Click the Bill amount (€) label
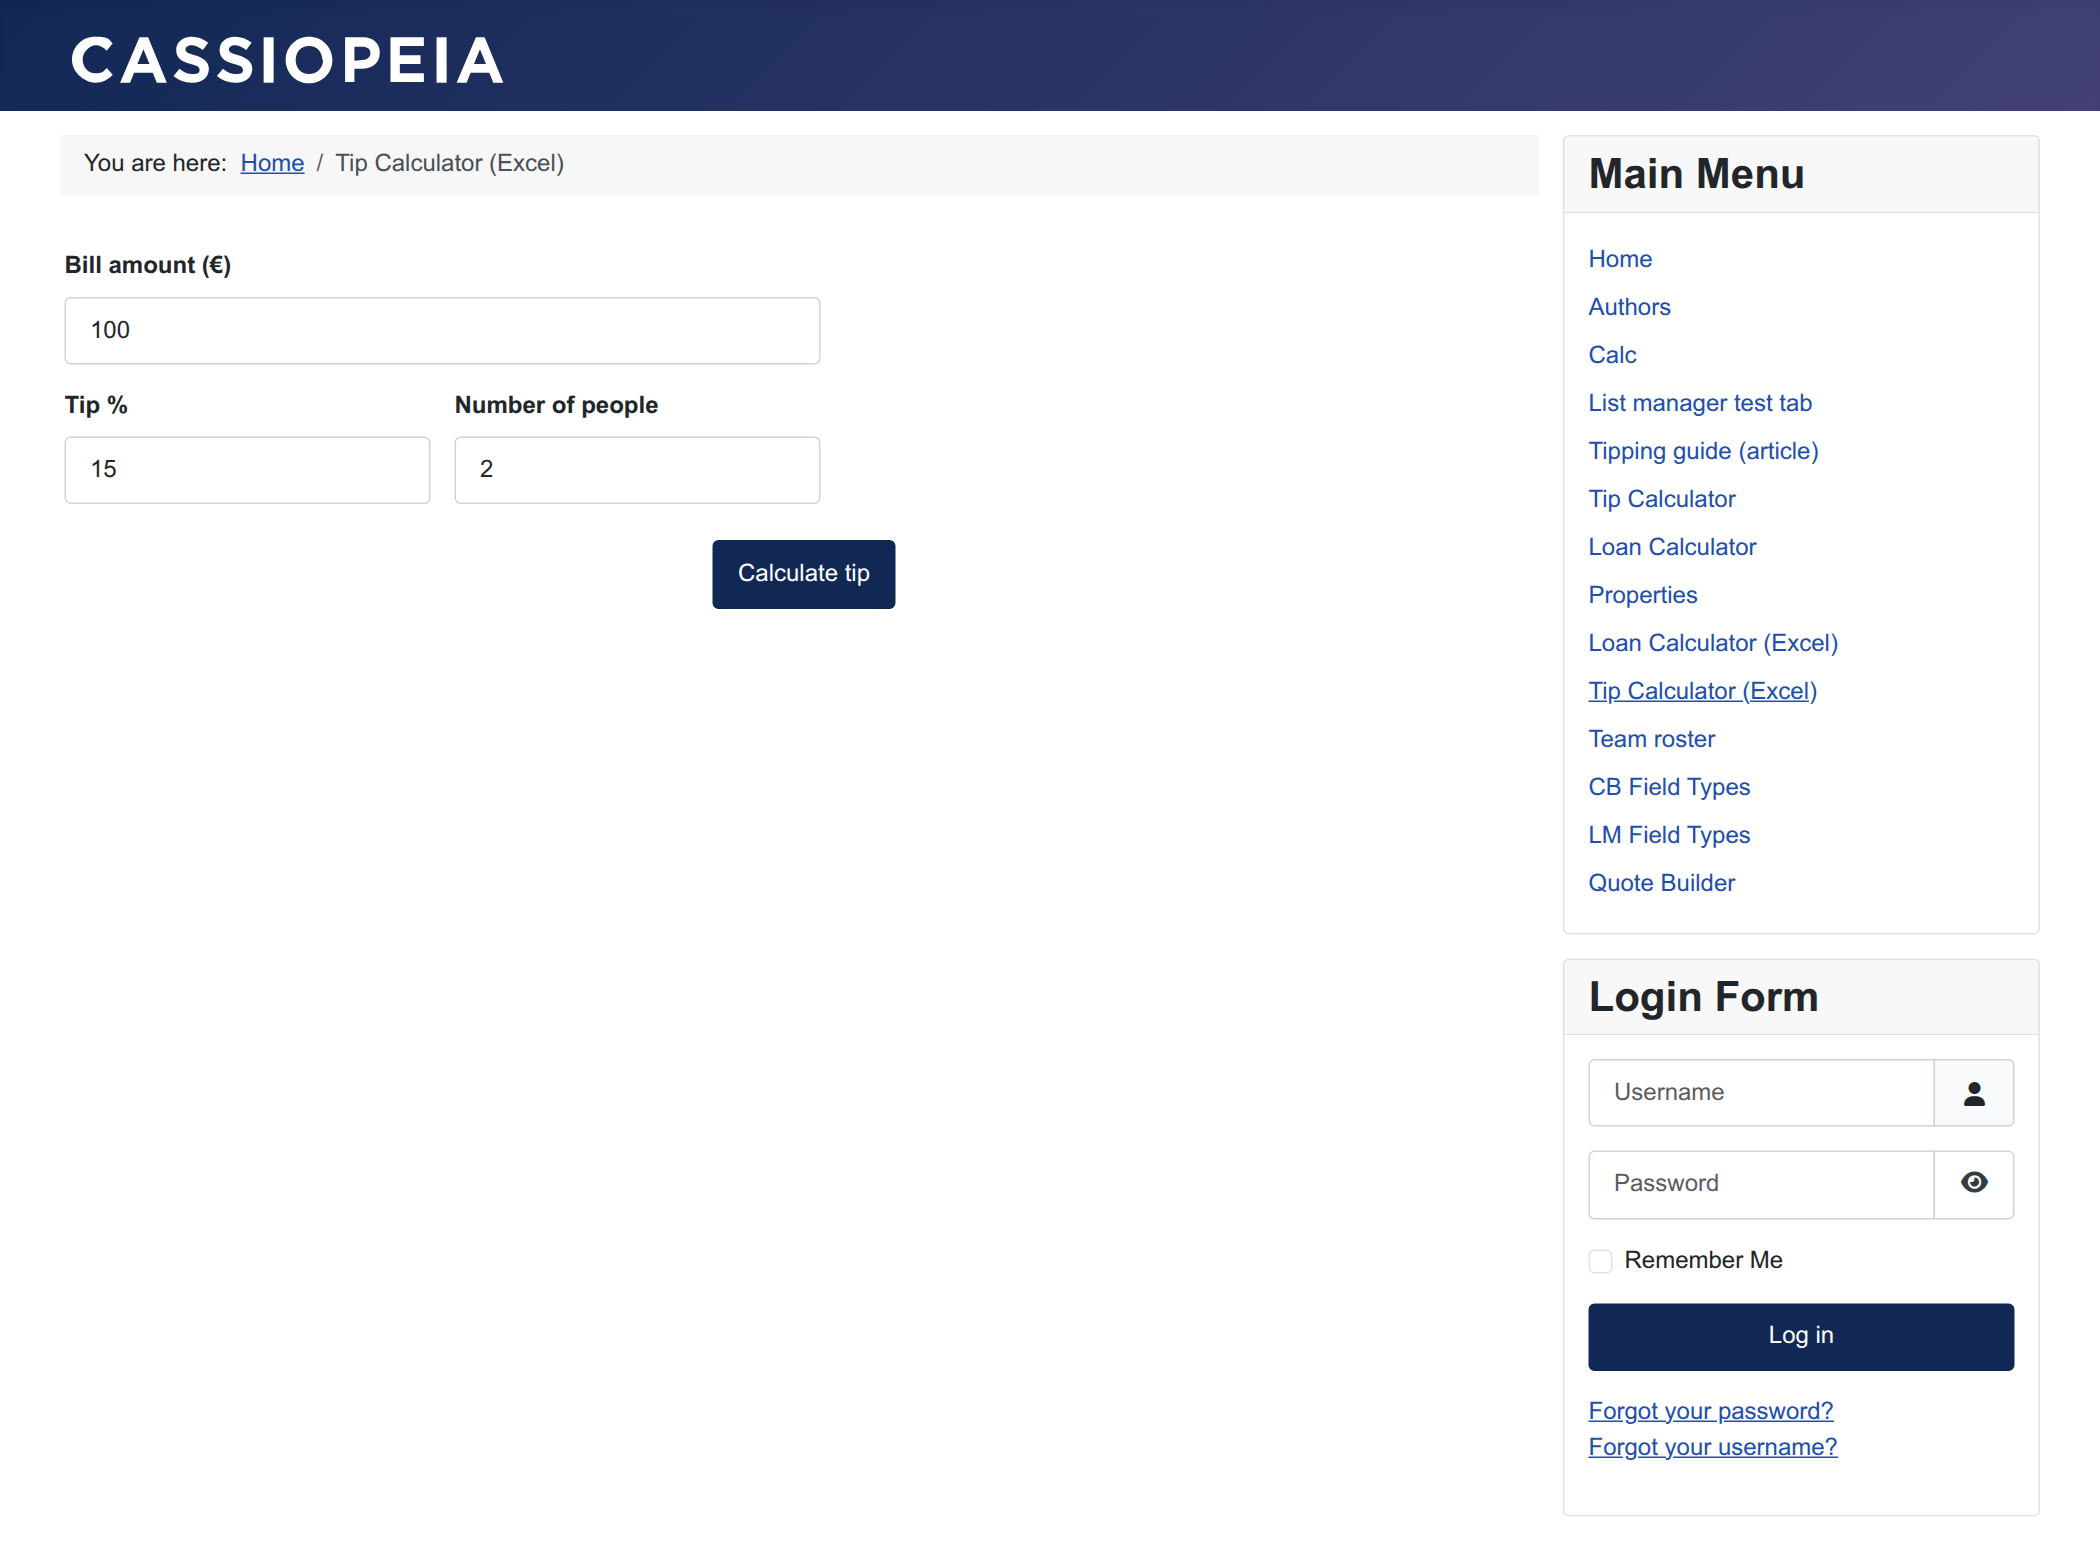This screenshot has height=1541, width=2100. (148, 265)
